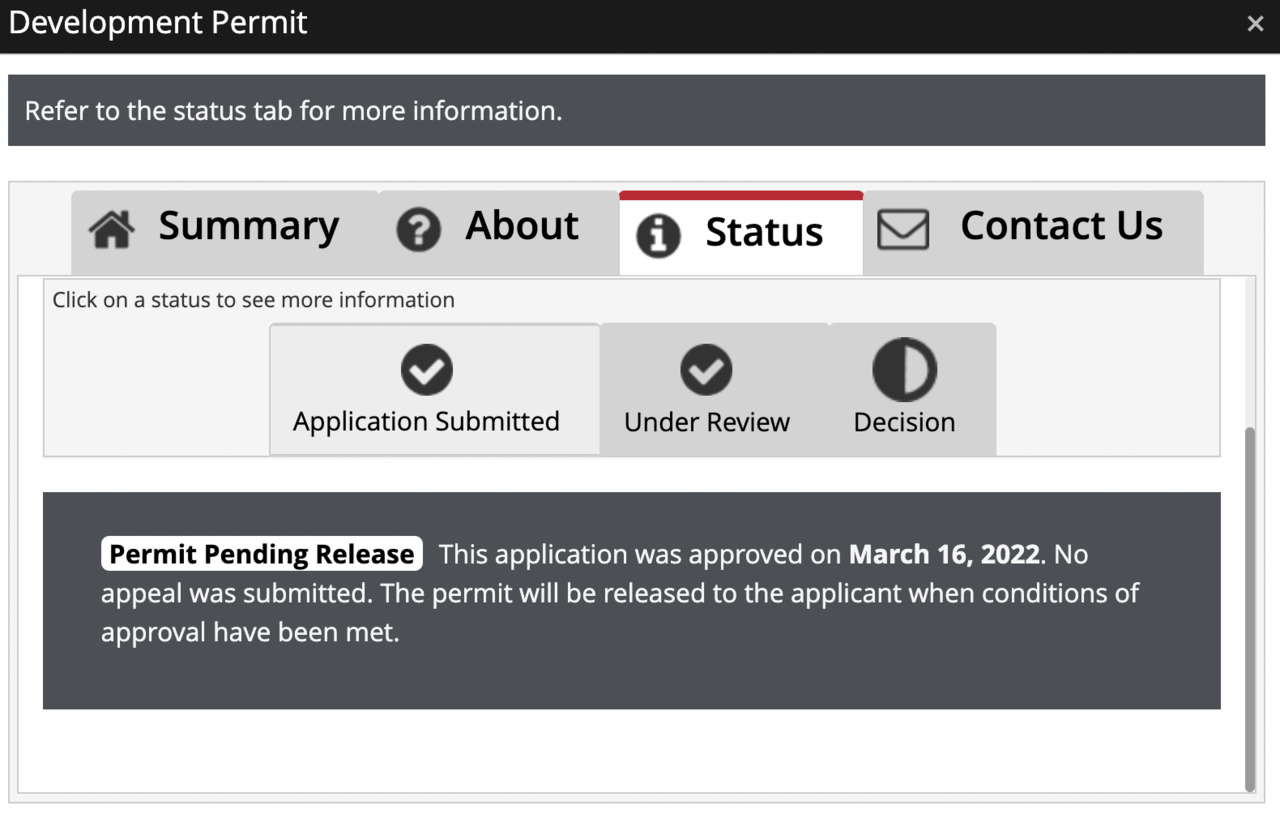The image size is (1280, 827).
Task: Click the checkmark icon above Under Review
Action: pyautogui.click(x=706, y=370)
